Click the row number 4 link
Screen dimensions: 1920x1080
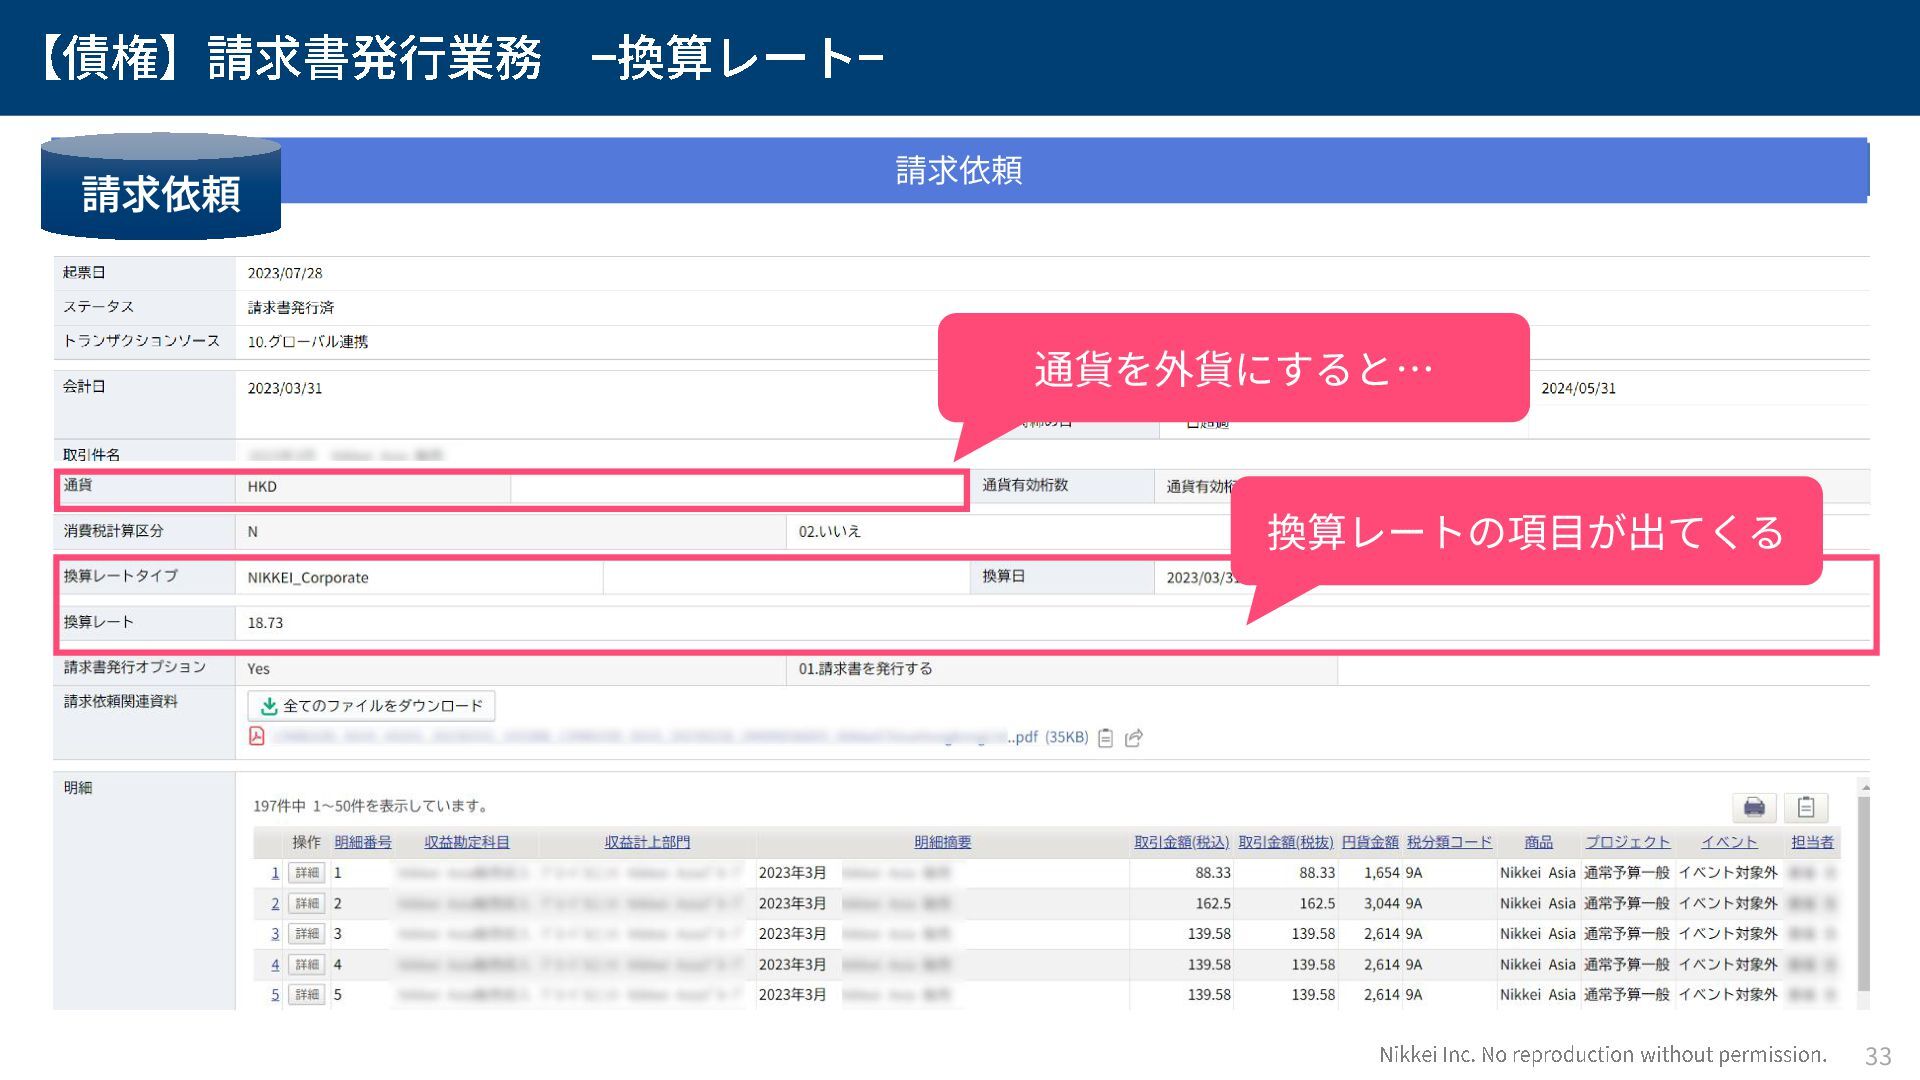(275, 965)
